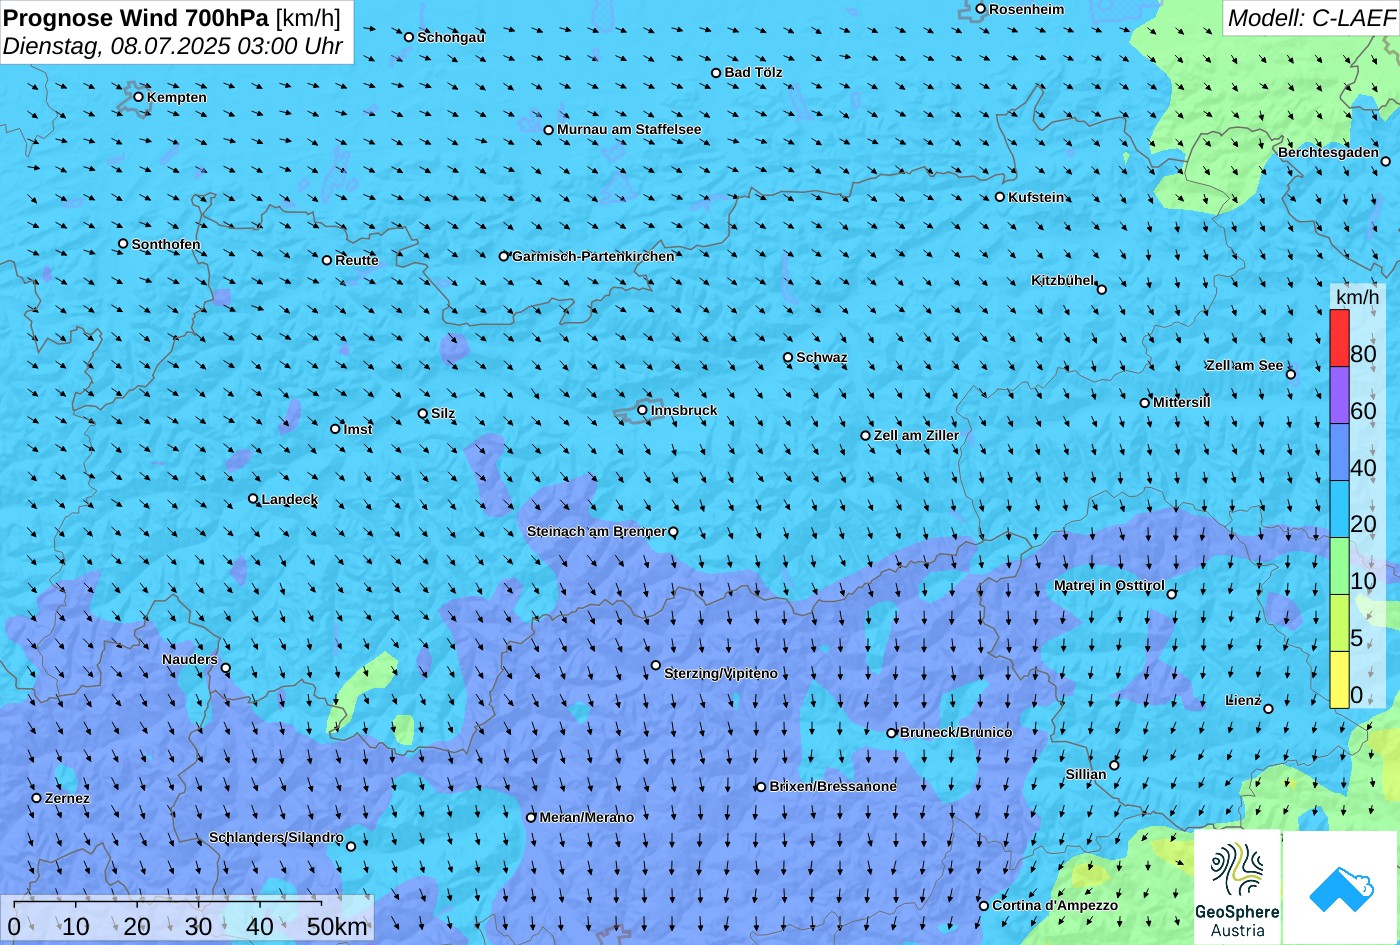Viewport: 1400px width, 945px height.
Task: Click the distance scale bar
Action: [x=167, y=906]
